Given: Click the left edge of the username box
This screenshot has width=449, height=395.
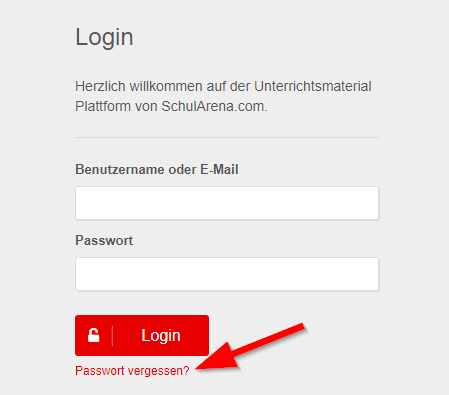Looking at the screenshot, I should click(77, 203).
